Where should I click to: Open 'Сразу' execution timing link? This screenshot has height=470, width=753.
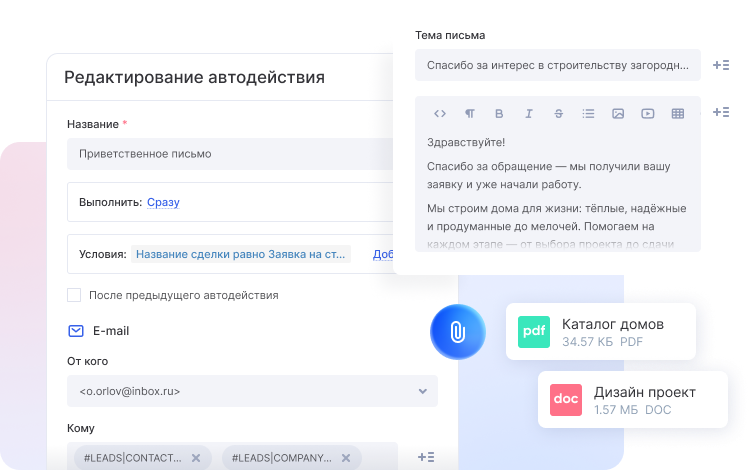click(163, 202)
